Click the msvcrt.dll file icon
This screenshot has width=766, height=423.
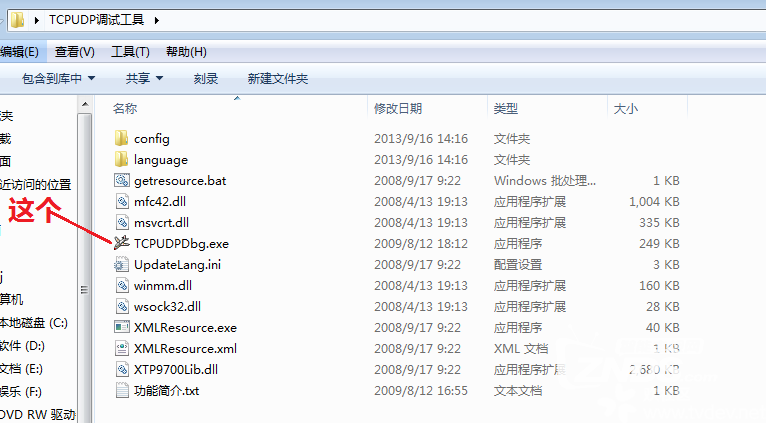tap(122, 222)
